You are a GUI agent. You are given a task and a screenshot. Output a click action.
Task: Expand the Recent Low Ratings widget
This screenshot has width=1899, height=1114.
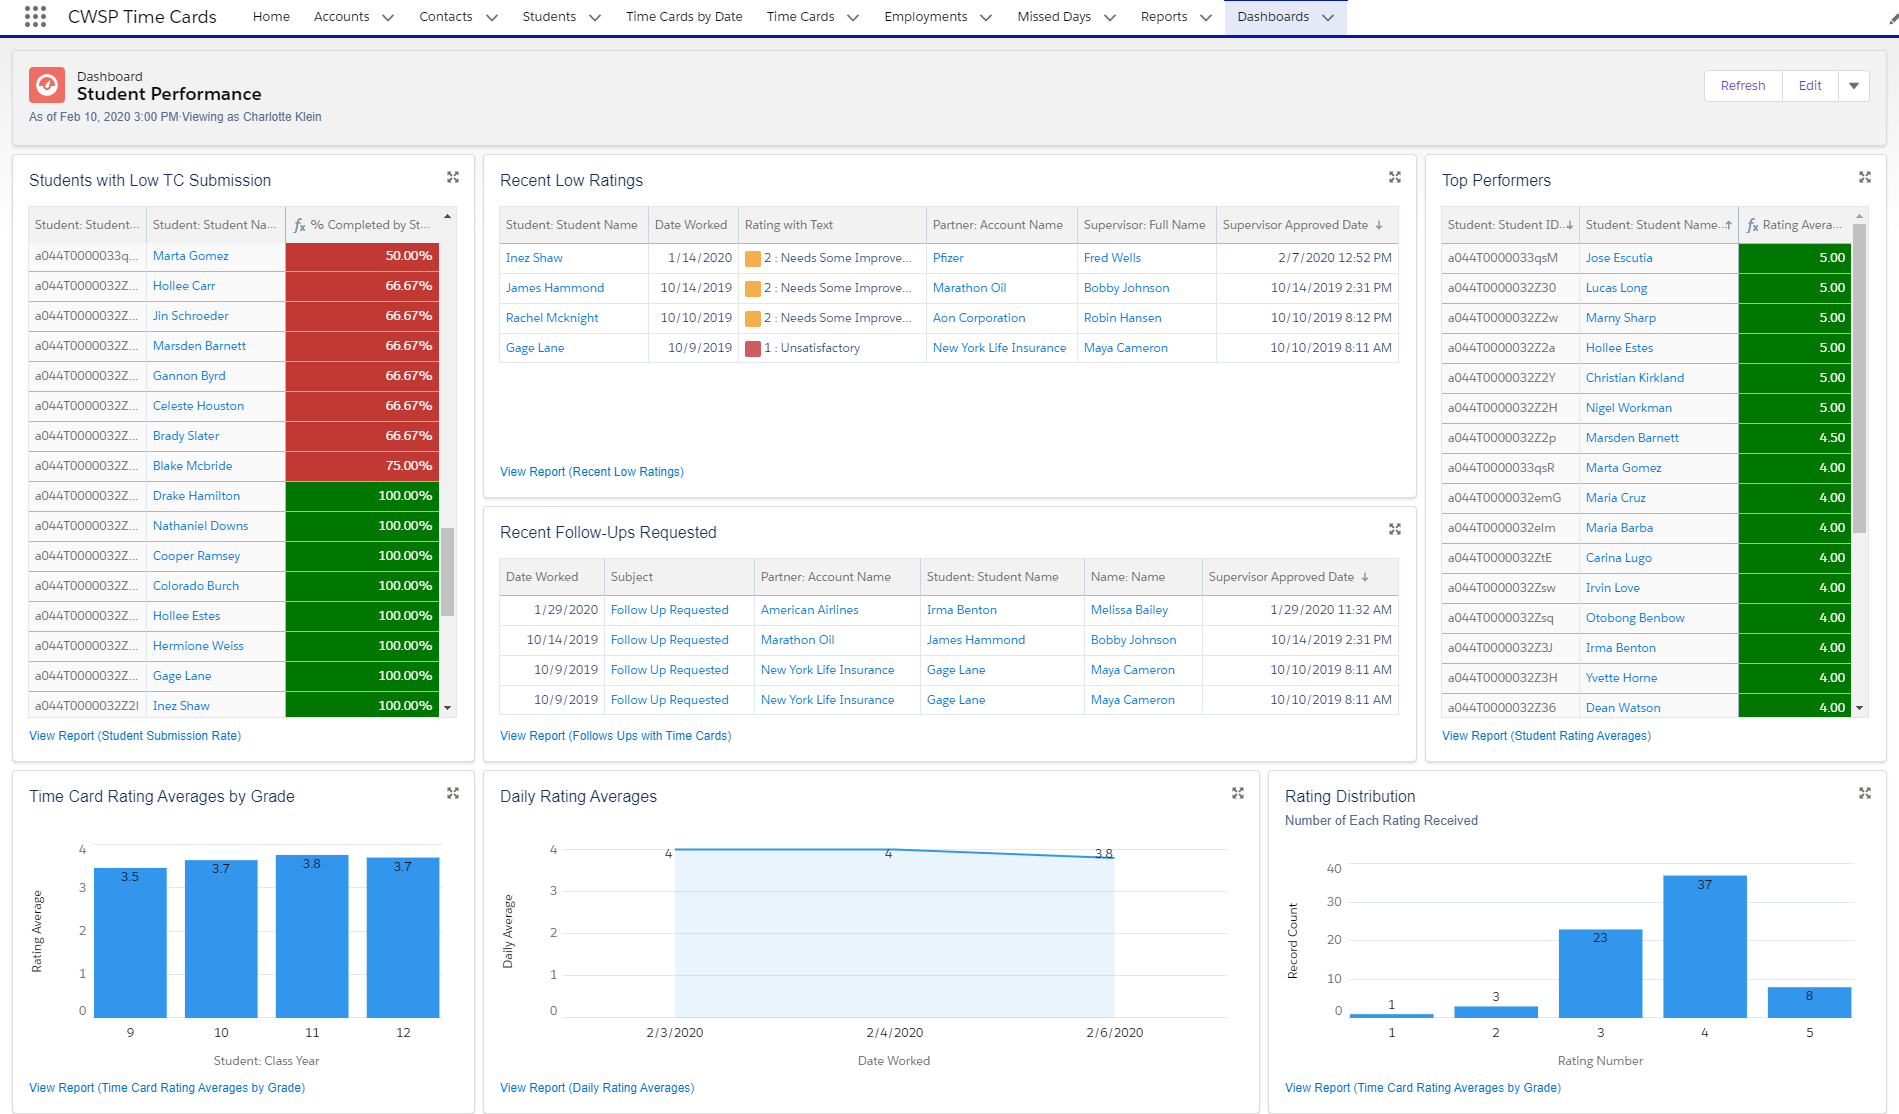coord(1395,177)
